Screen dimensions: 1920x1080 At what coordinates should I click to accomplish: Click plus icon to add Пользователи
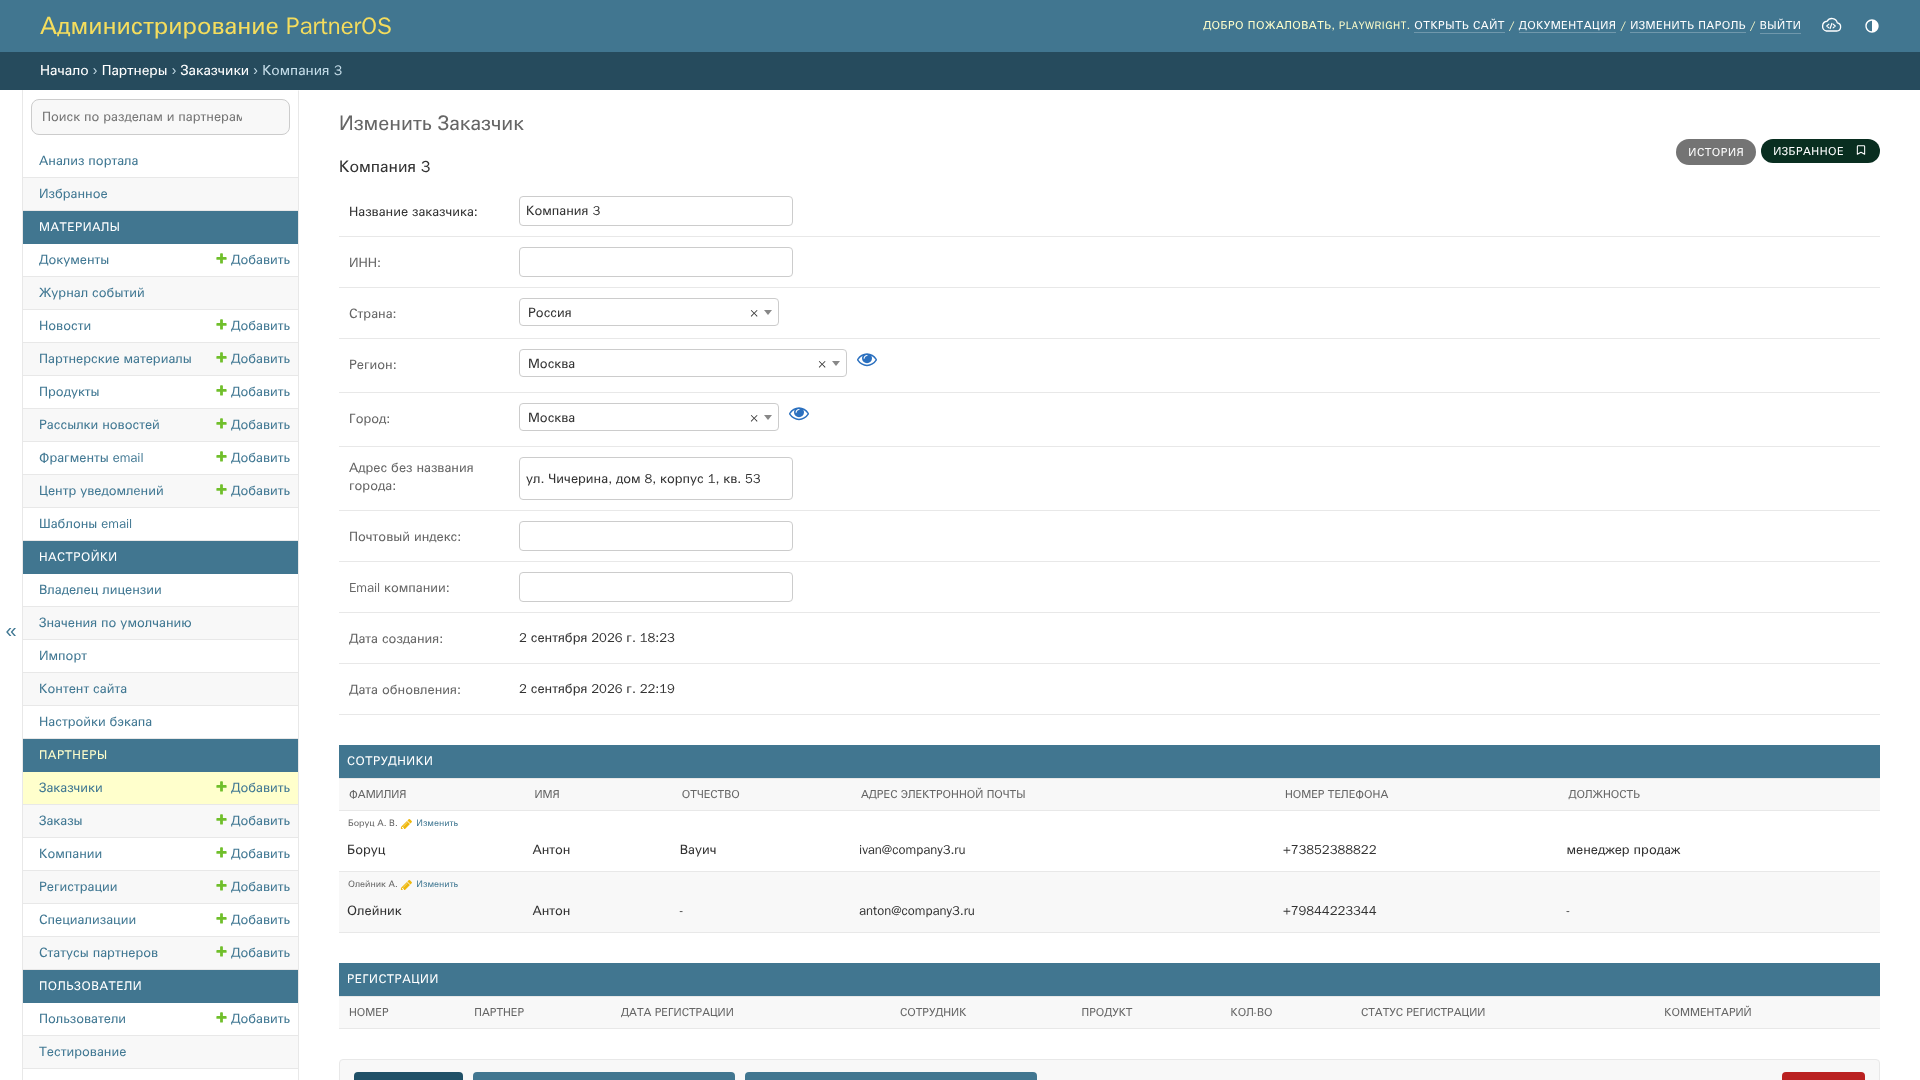(221, 1018)
